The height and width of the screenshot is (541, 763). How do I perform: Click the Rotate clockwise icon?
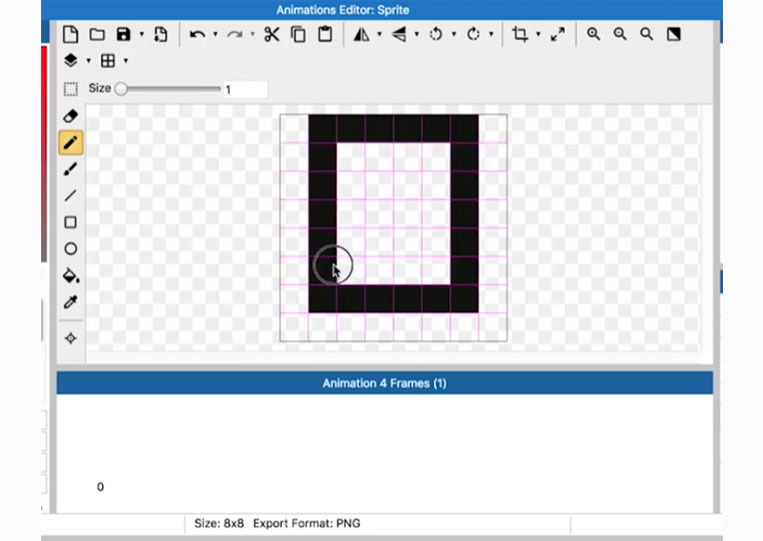473,34
